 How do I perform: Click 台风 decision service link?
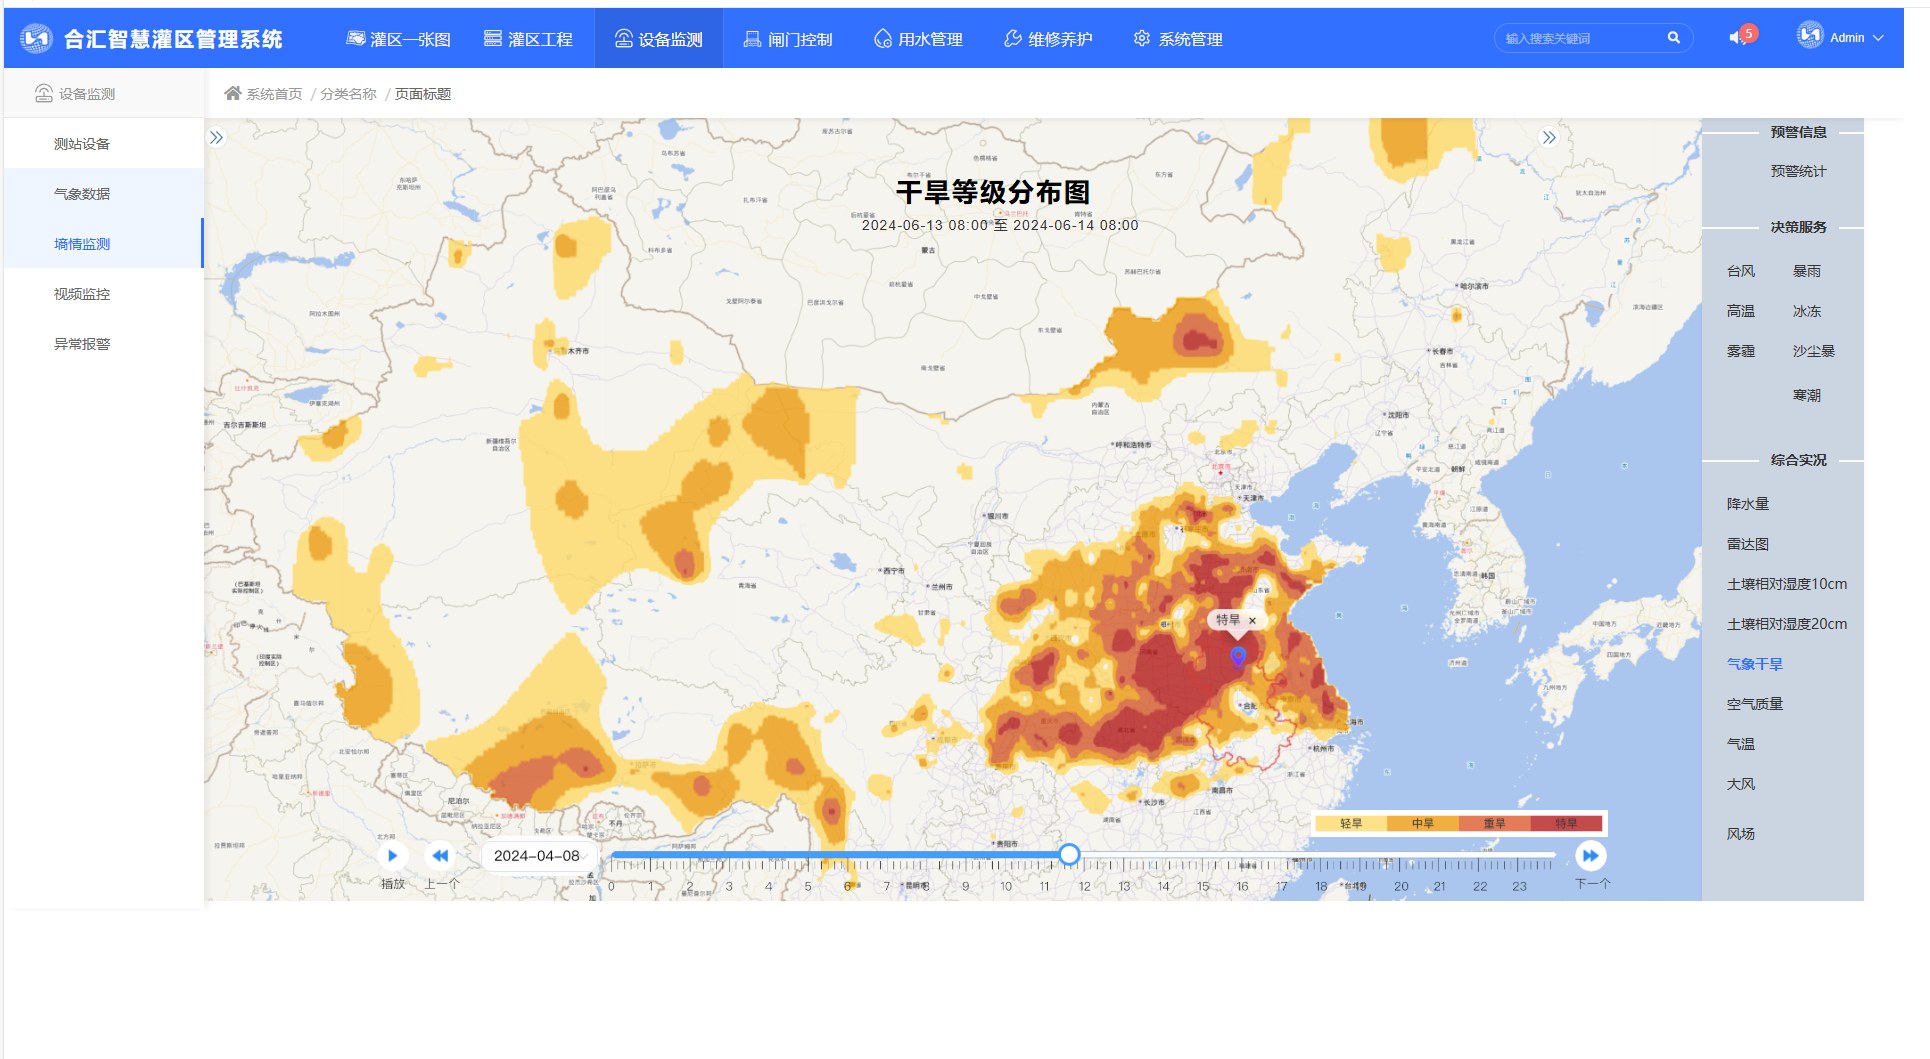(x=1740, y=271)
